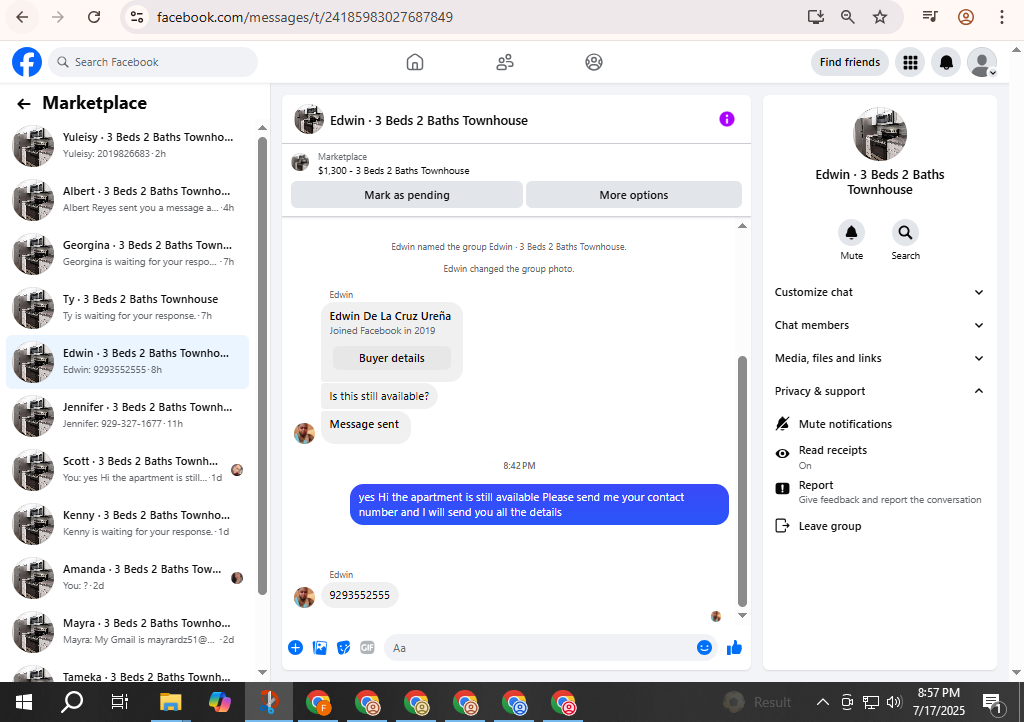
Task: Click Edwin's group photo in details panel
Action: tap(880, 134)
